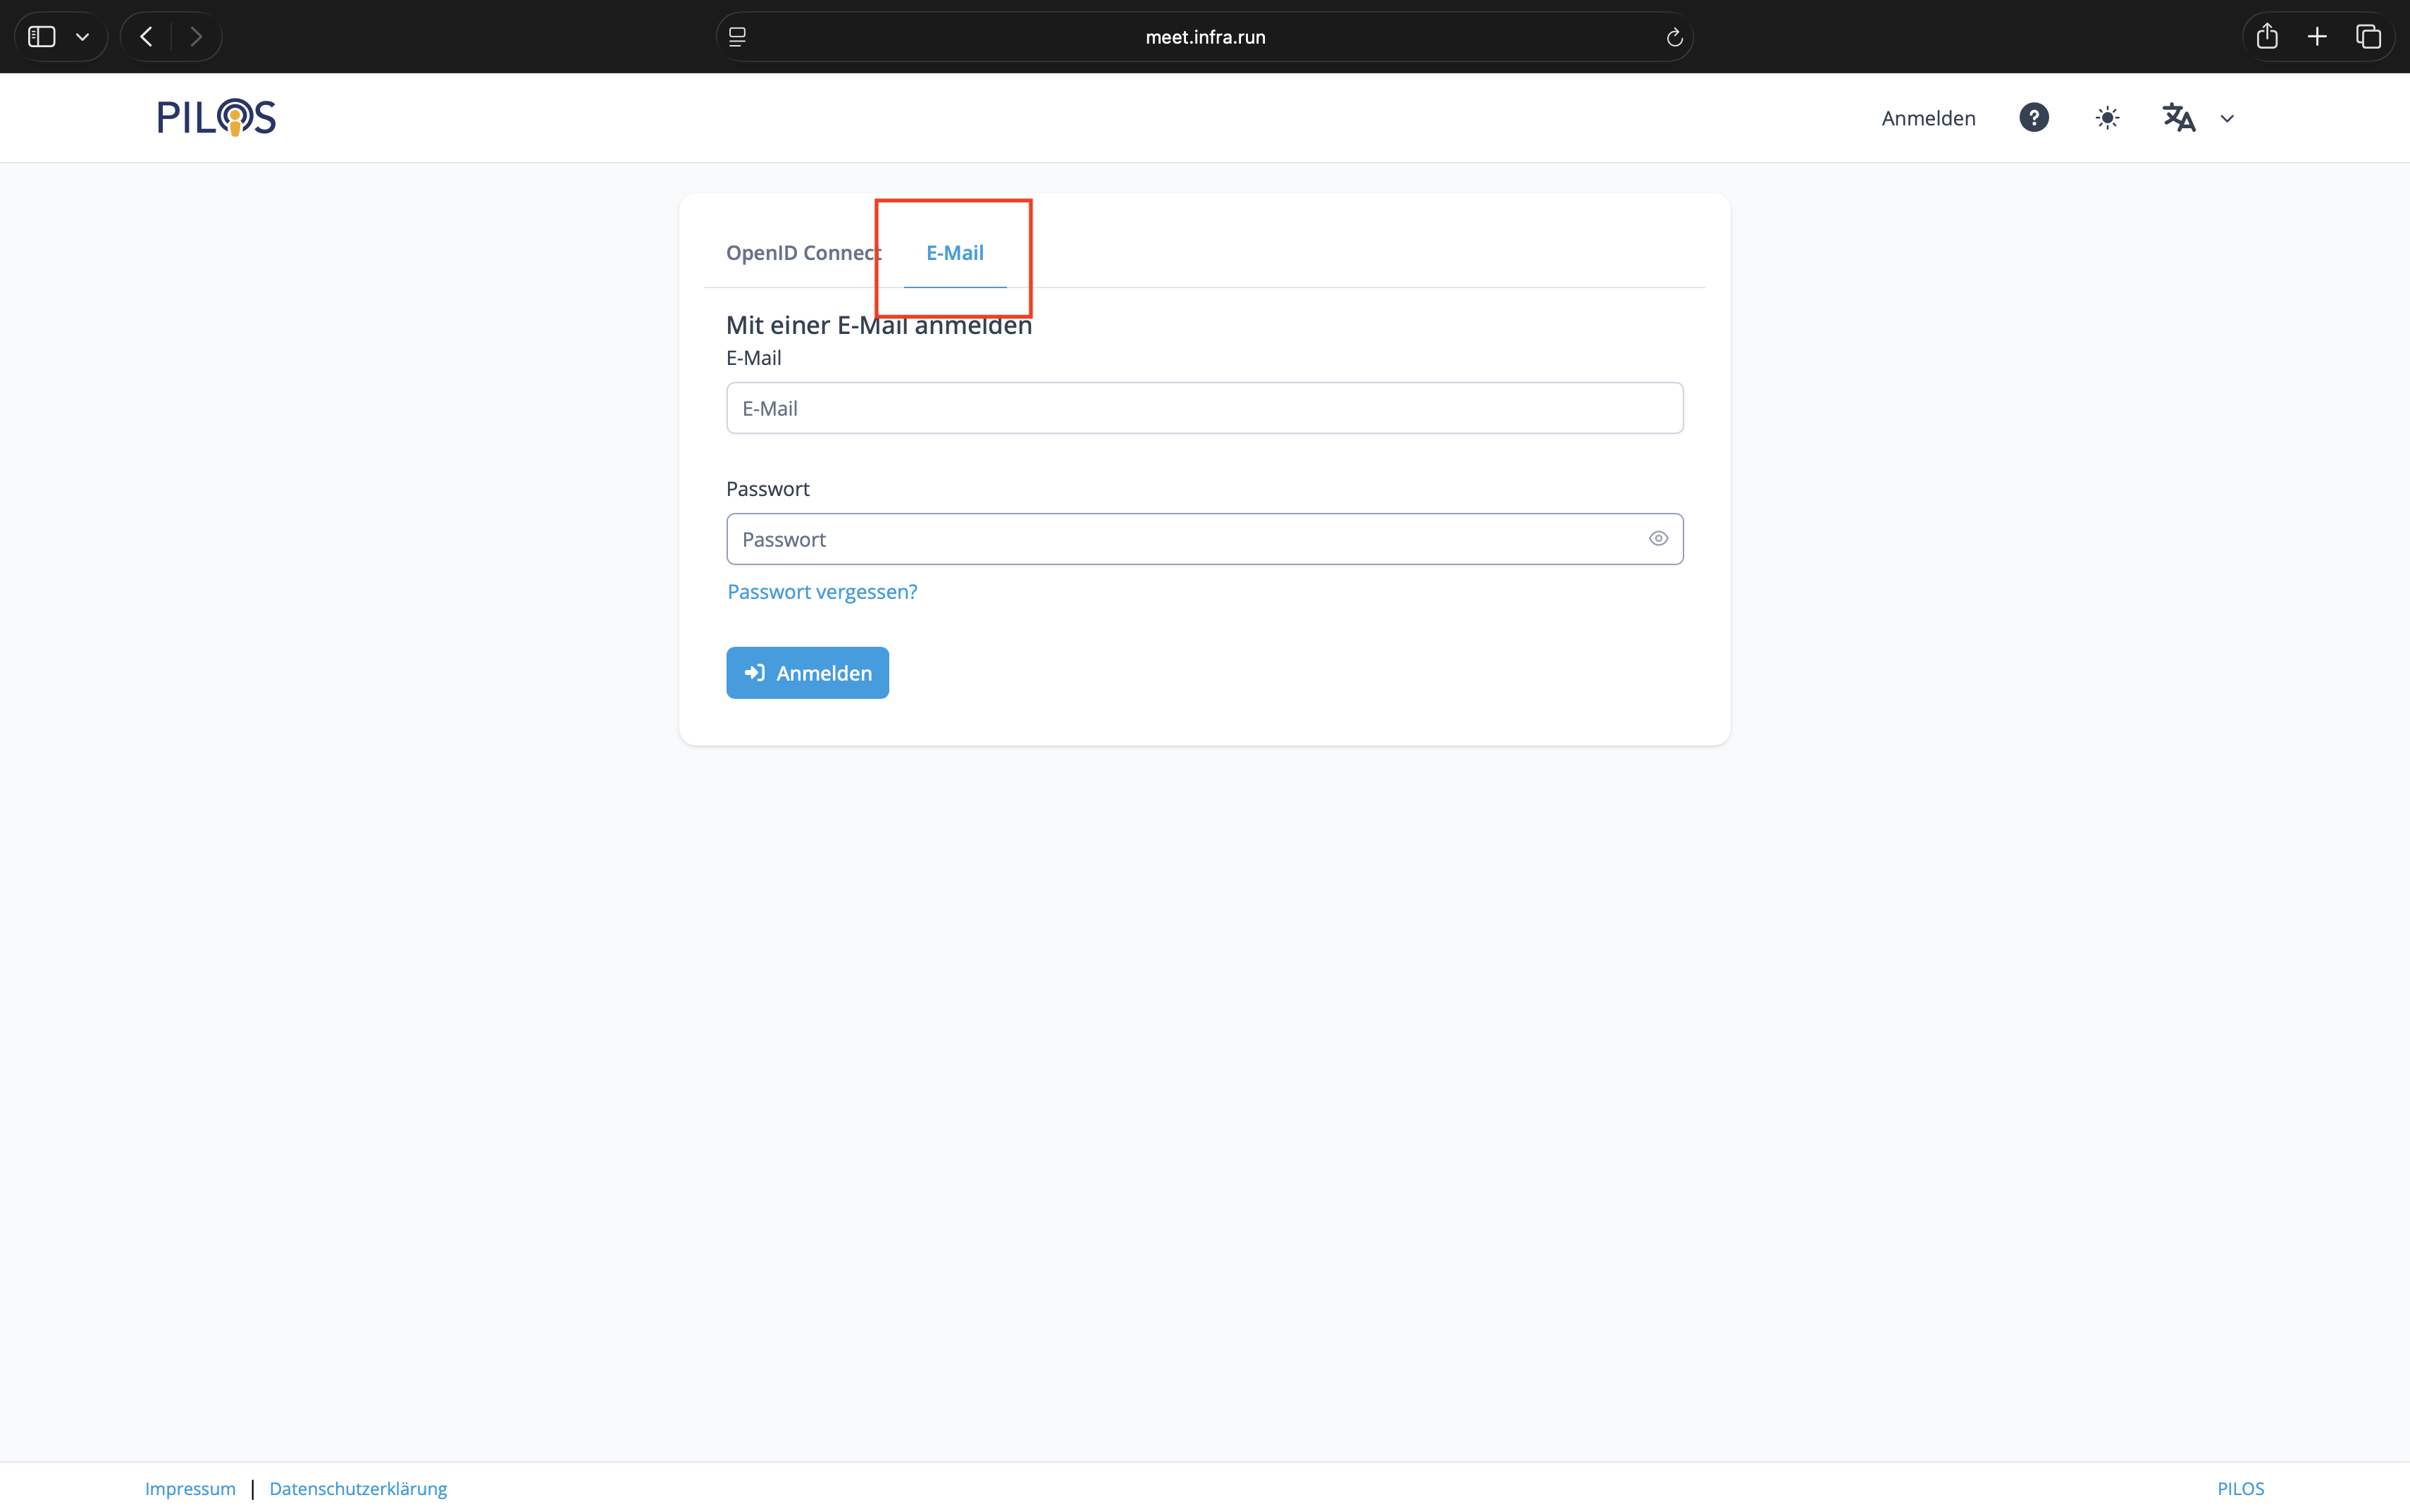The width and height of the screenshot is (2410, 1512).
Task: Open the Datenschutzerklärung footer link
Action: click(x=358, y=1488)
